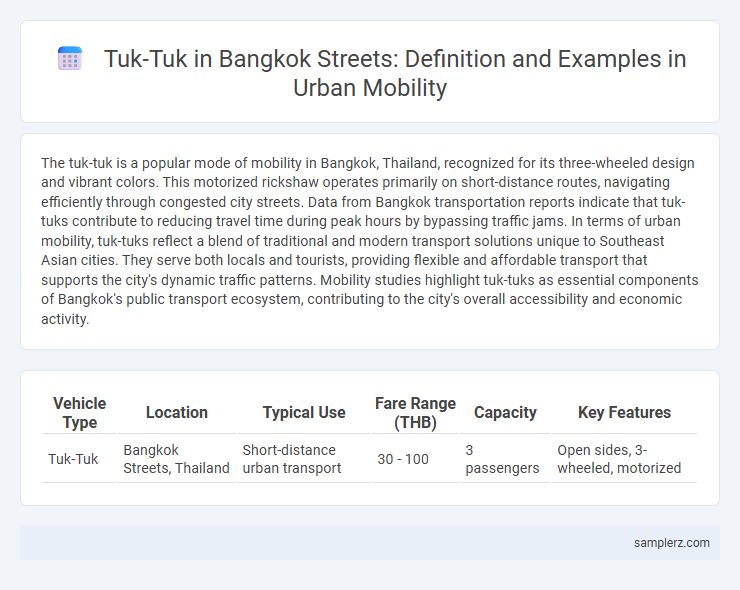Click the Vehicle Type column header
The width and height of the screenshot is (740, 590).
[79, 413]
